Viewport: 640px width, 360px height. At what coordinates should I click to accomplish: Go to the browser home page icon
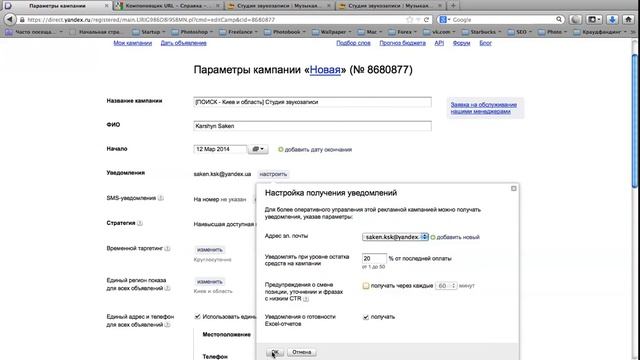coord(629,19)
